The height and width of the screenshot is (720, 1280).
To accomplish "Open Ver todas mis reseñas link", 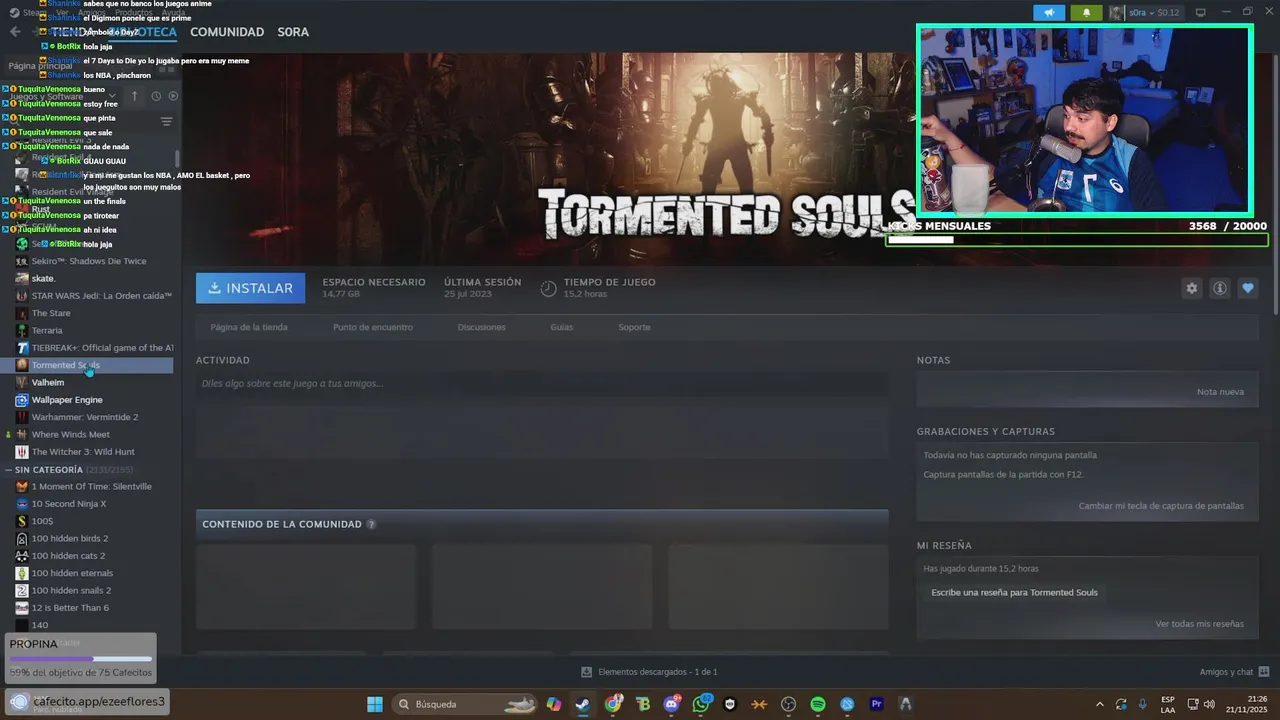I will tap(1199, 624).
